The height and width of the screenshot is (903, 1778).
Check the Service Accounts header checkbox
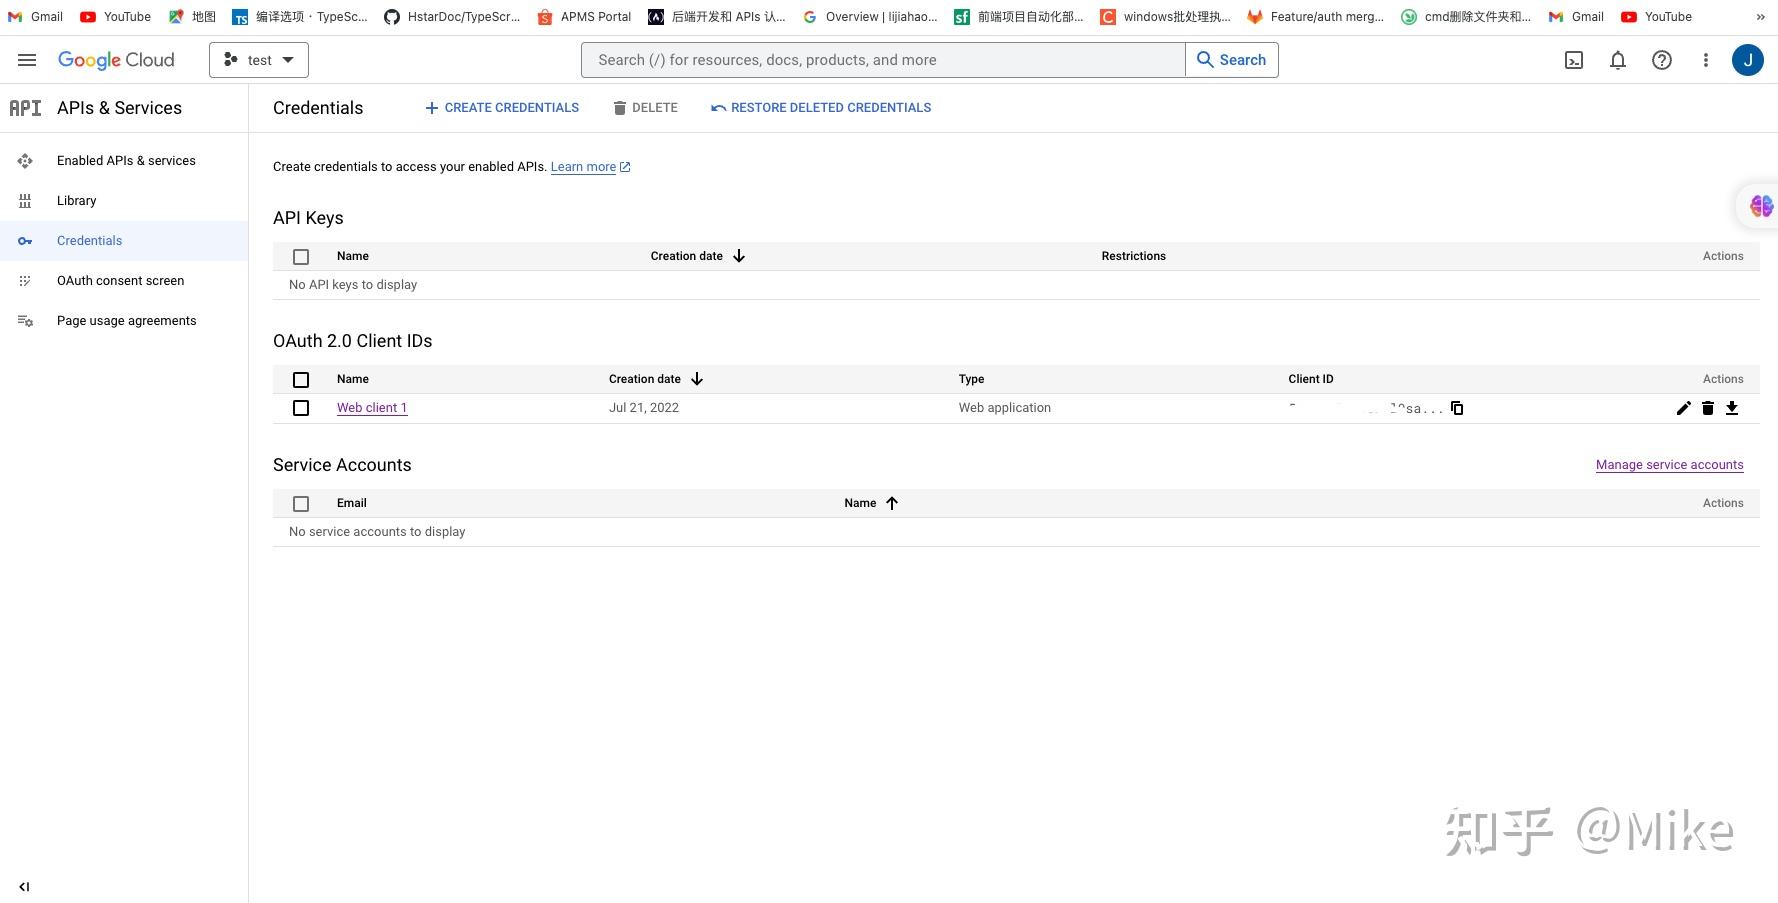301,503
